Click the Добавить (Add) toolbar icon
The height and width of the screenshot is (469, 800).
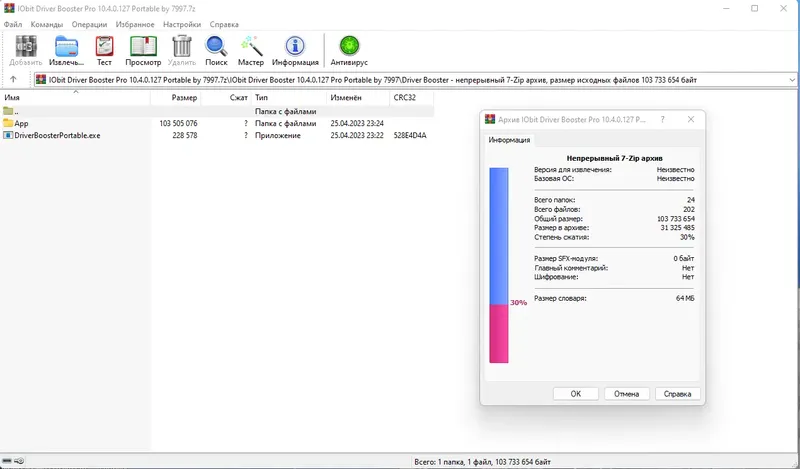pyautogui.click(x=26, y=46)
